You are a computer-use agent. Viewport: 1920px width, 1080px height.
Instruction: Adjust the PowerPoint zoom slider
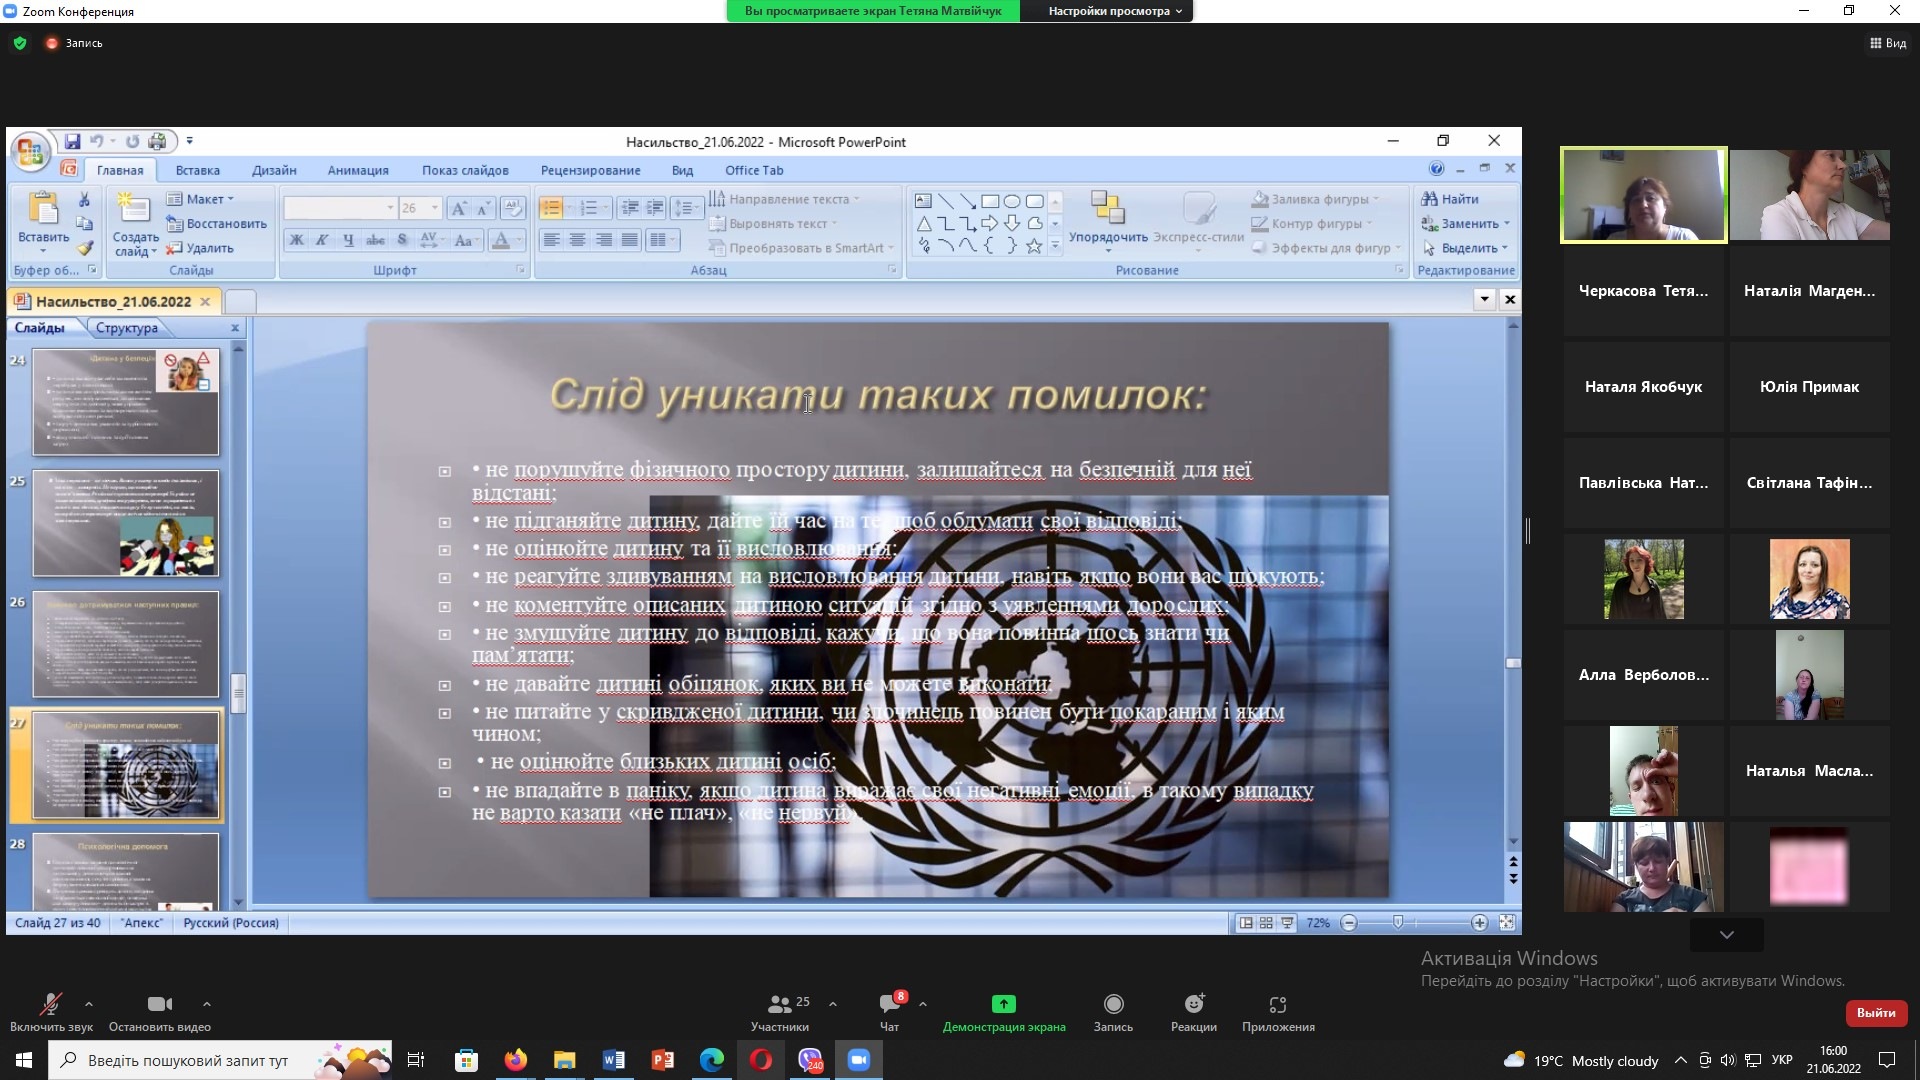pyautogui.click(x=1398, y=922)
